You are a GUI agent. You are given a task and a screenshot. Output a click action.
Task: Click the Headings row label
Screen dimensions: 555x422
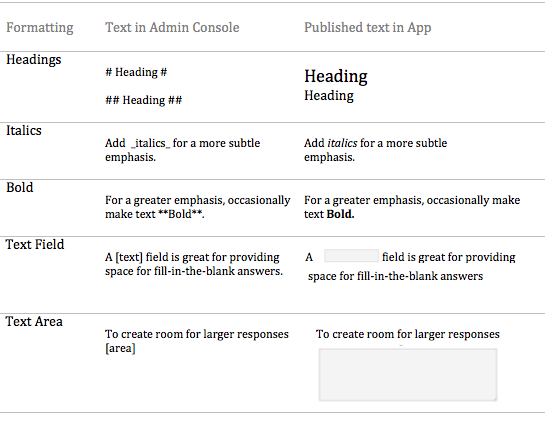(x=34, y=59)
